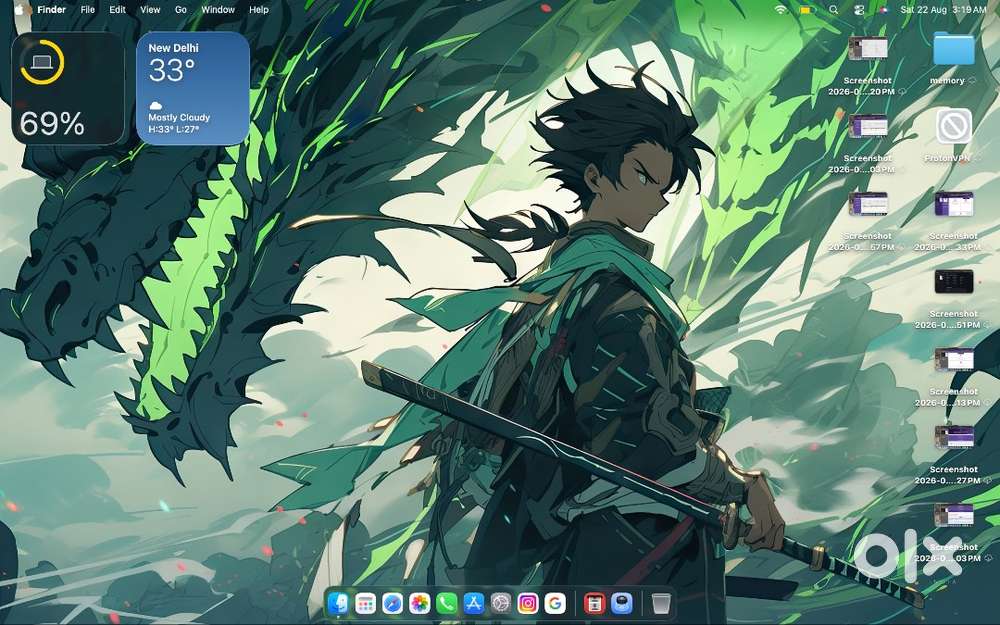Open Finder from the dock
1000x625 pixels.
(x=338, y=603)
